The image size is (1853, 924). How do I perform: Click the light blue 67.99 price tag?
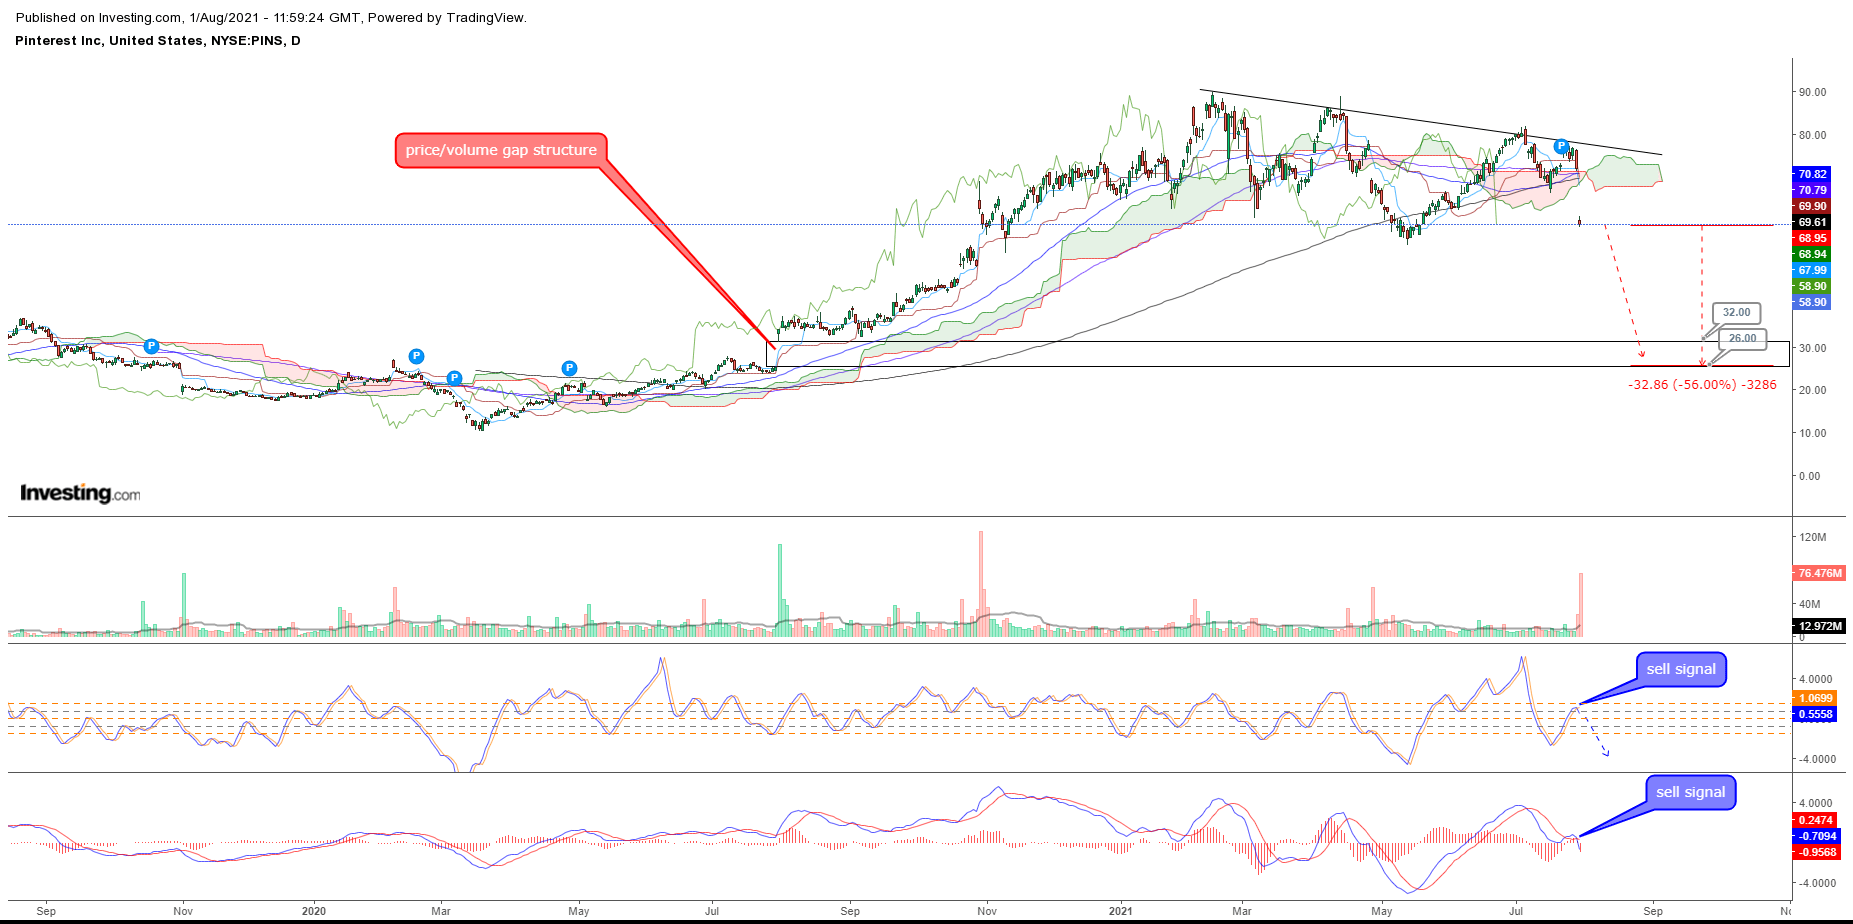click(1812, 270)
